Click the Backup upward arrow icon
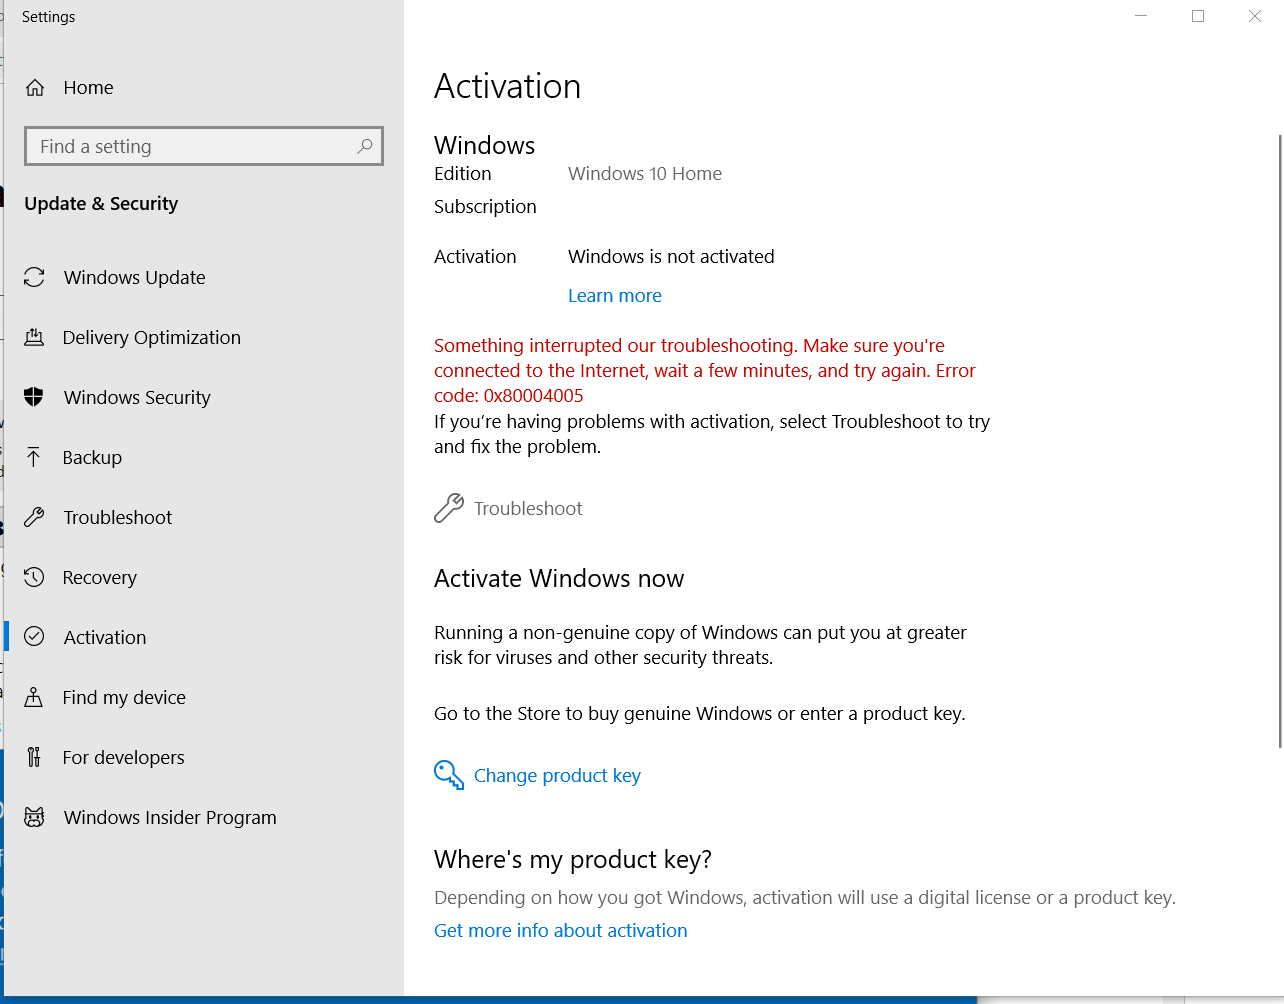The height and width of the screenshot is (1004, 1284). (34, 457)
